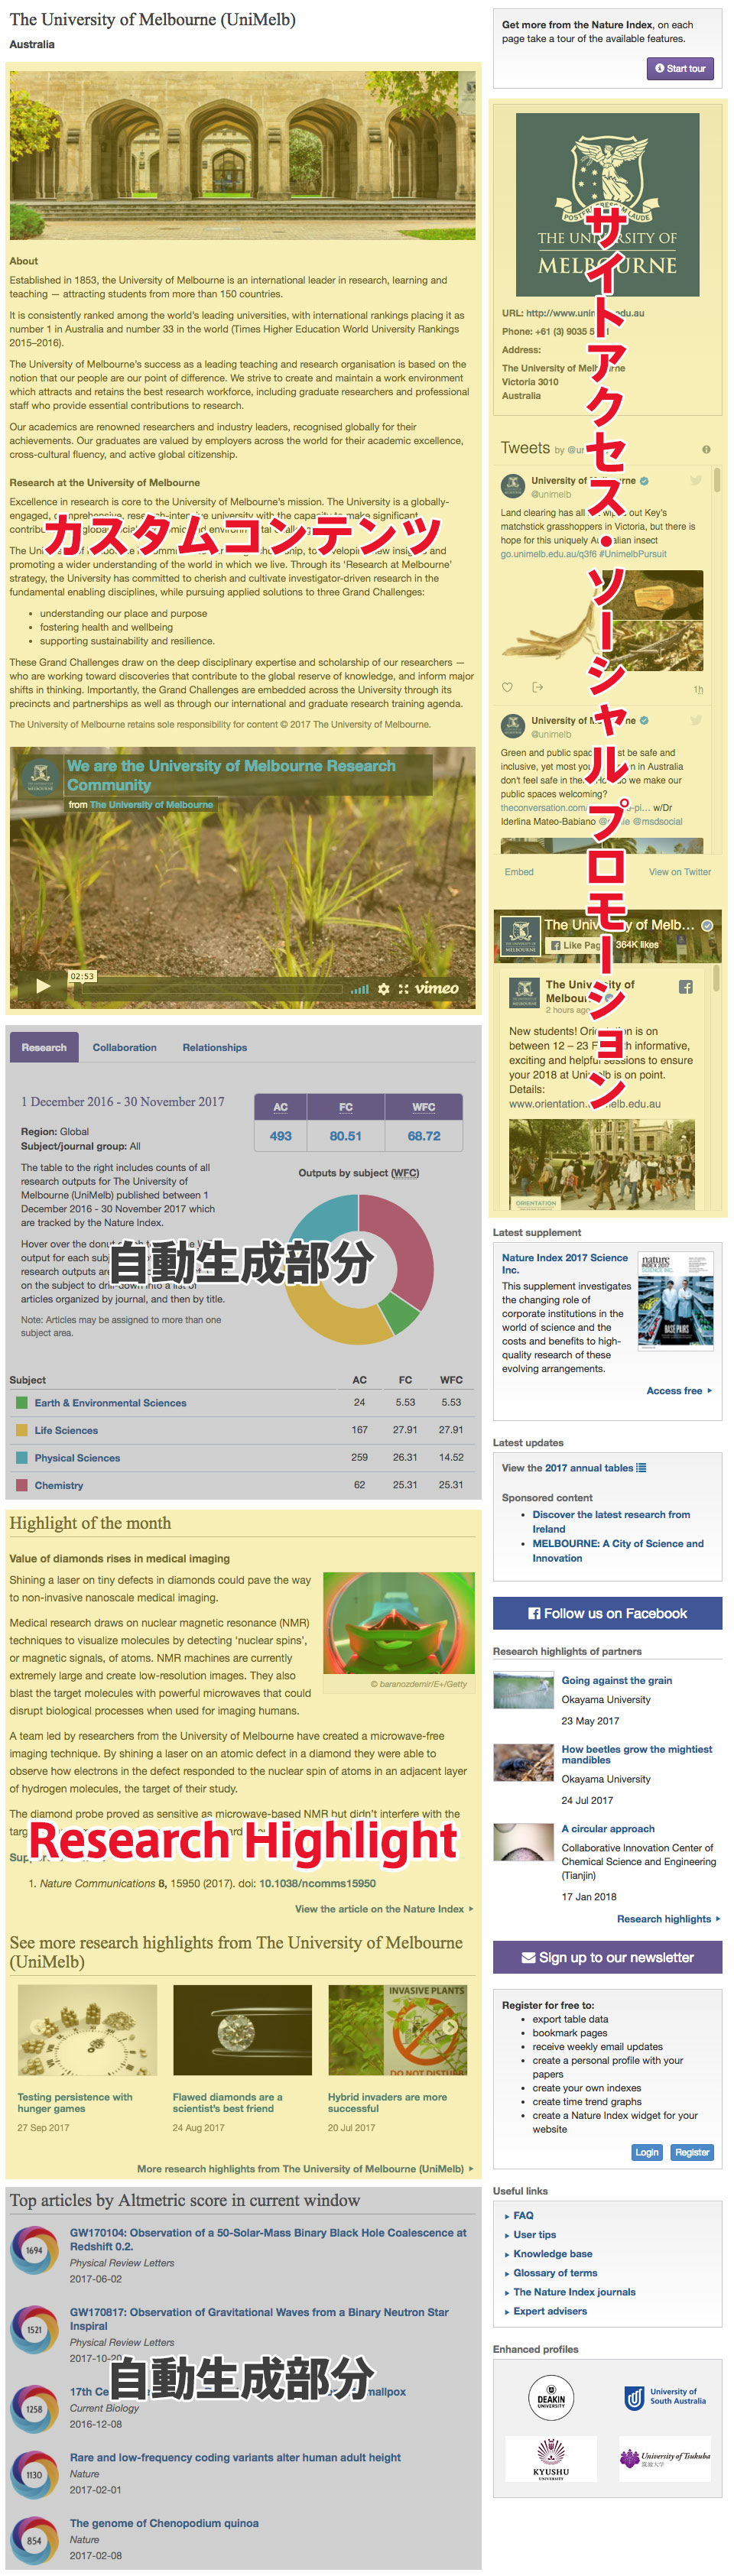Viewport: 734px width, 2576px height.
Task: Click the Facebook icon on the orientation post
Action: (686, 987)
